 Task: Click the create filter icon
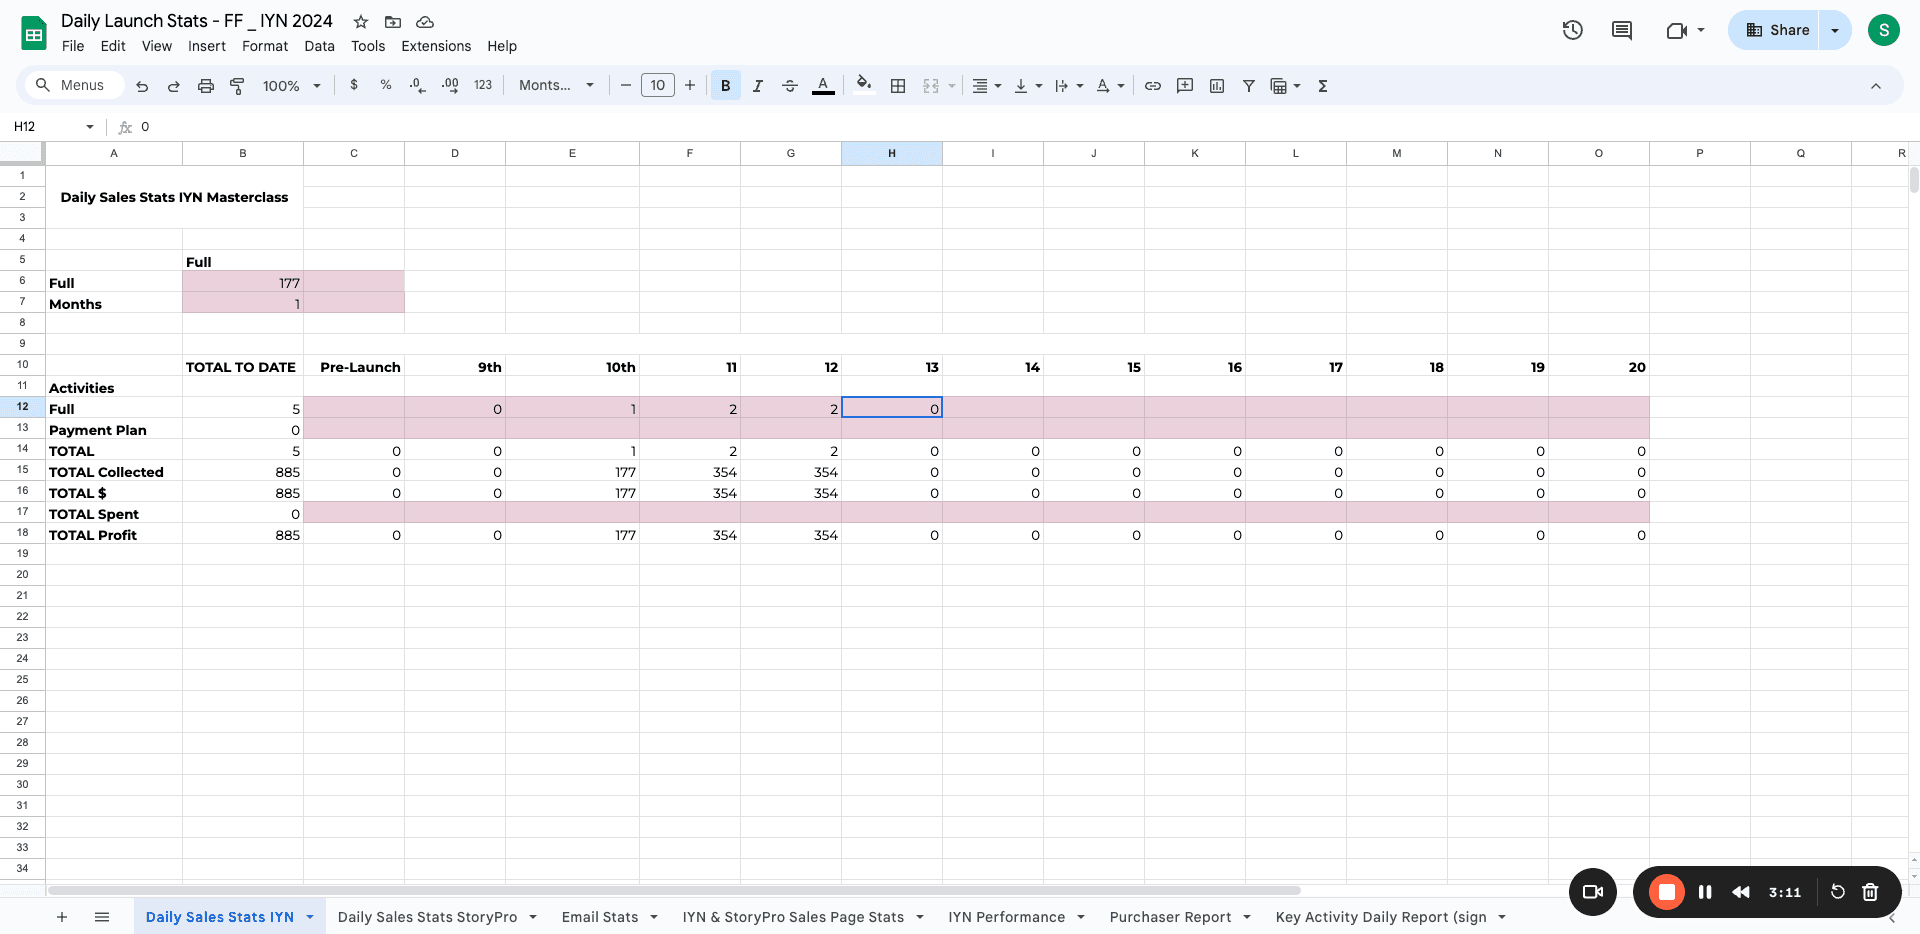point(1249,86)
